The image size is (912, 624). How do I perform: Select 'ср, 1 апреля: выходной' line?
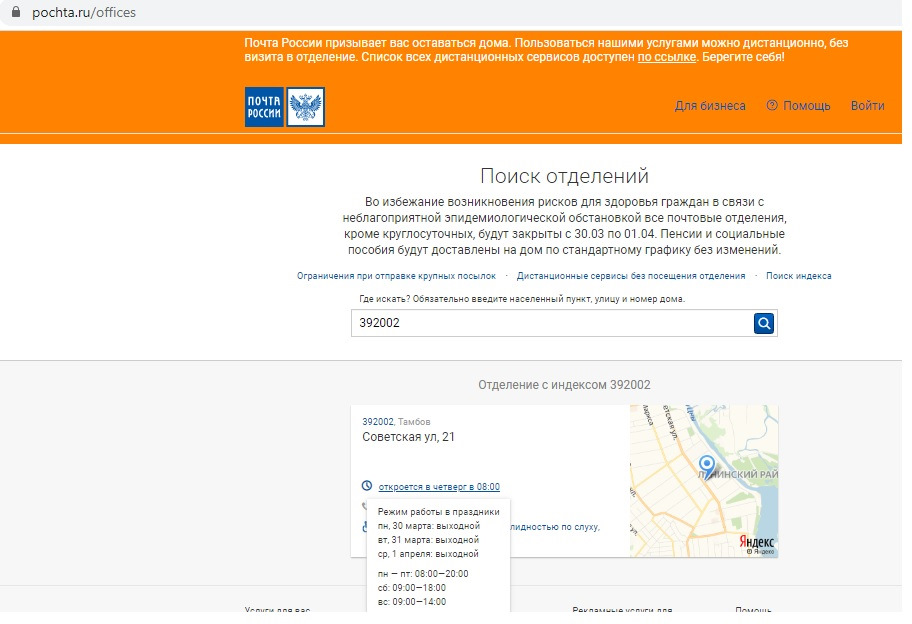[x=428, y=554]
